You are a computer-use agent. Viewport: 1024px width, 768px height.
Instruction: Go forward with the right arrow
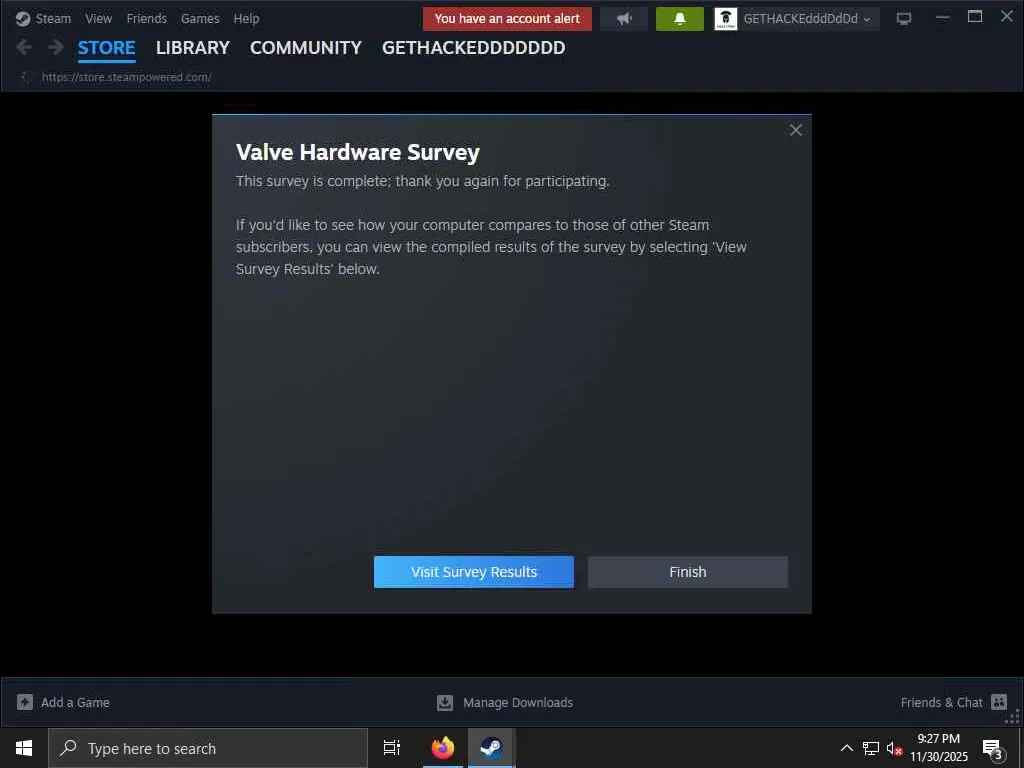point(56,47)
